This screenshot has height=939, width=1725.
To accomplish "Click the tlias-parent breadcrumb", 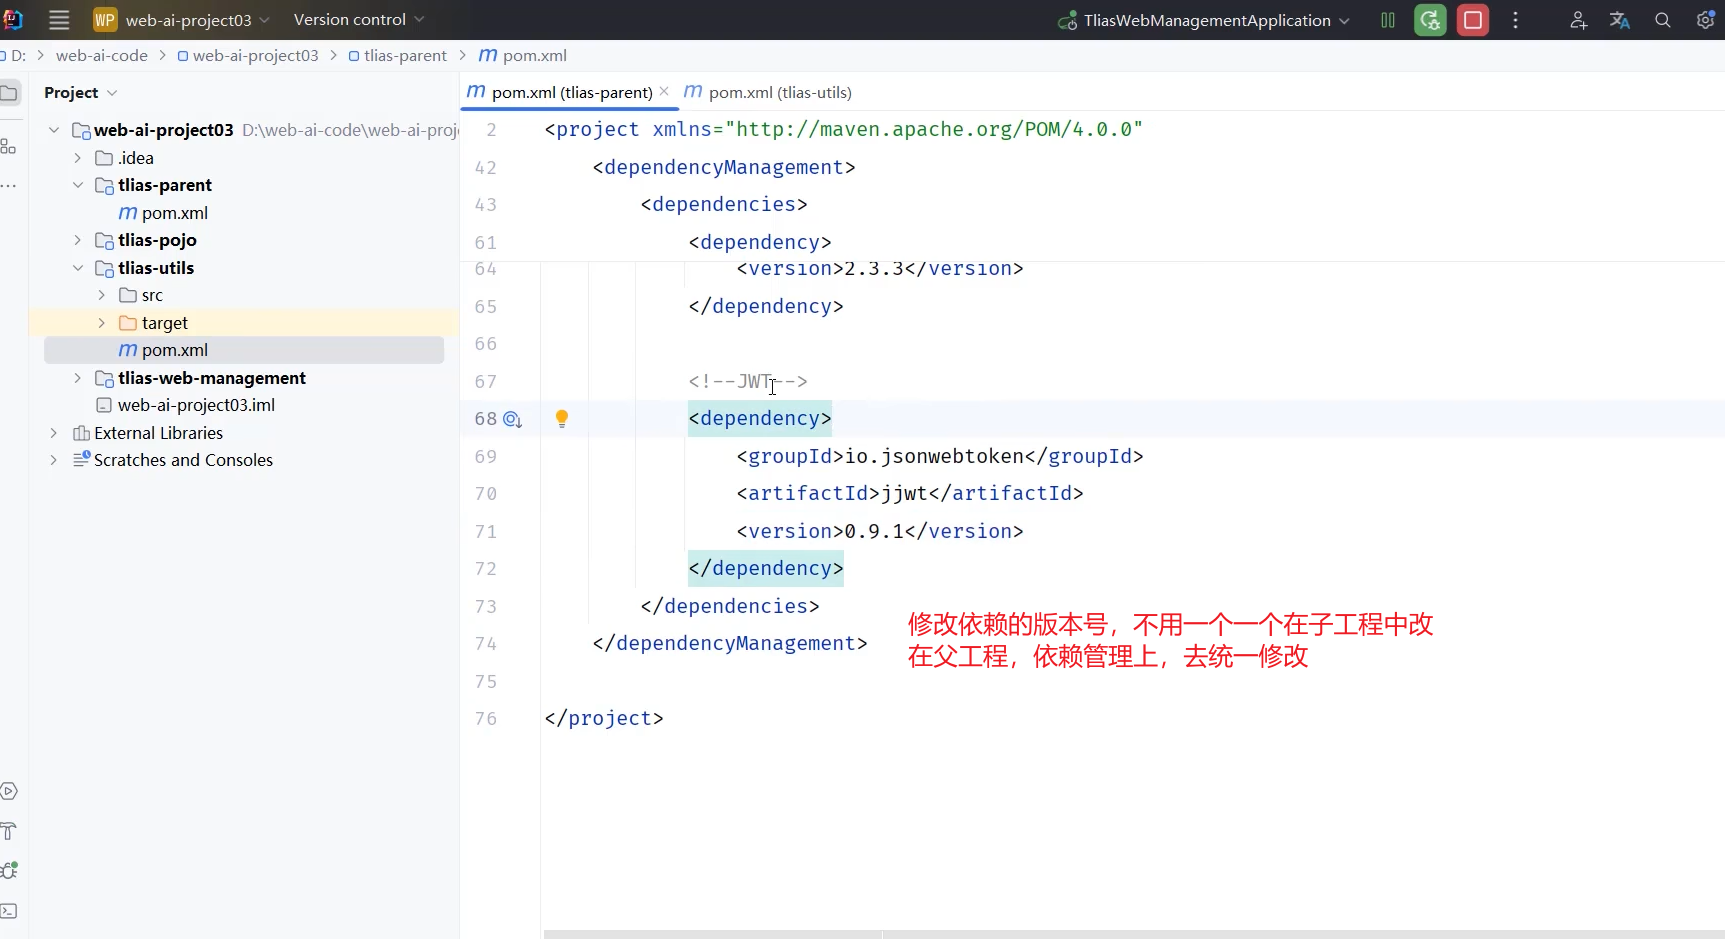I will [397, 56].
